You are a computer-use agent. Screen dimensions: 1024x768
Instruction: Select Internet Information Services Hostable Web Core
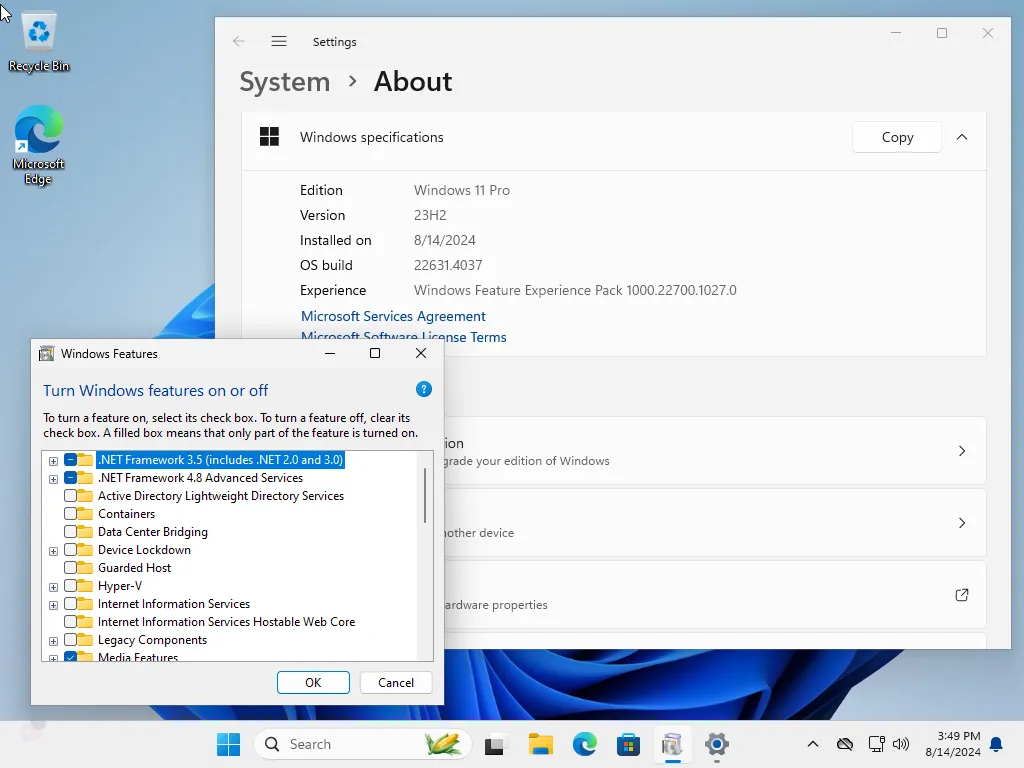[227, 622]
